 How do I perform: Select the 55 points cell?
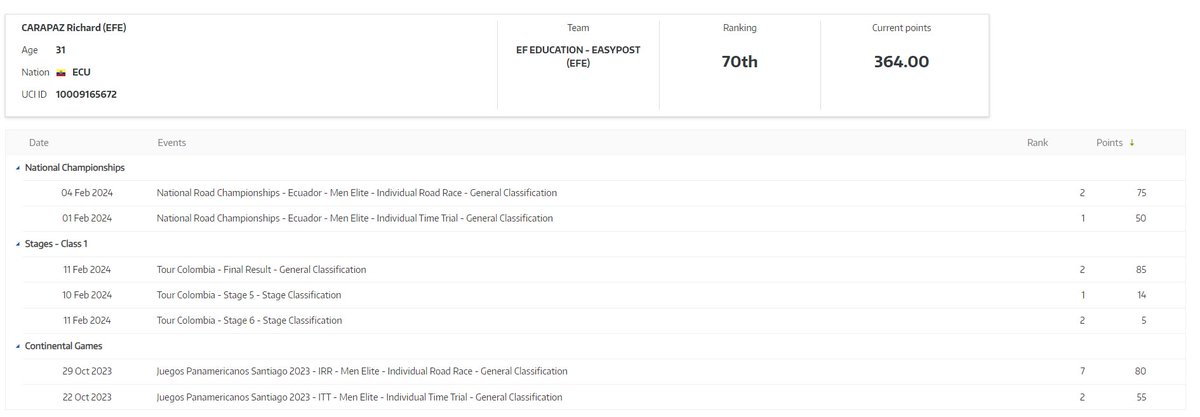pos(1141,397)
